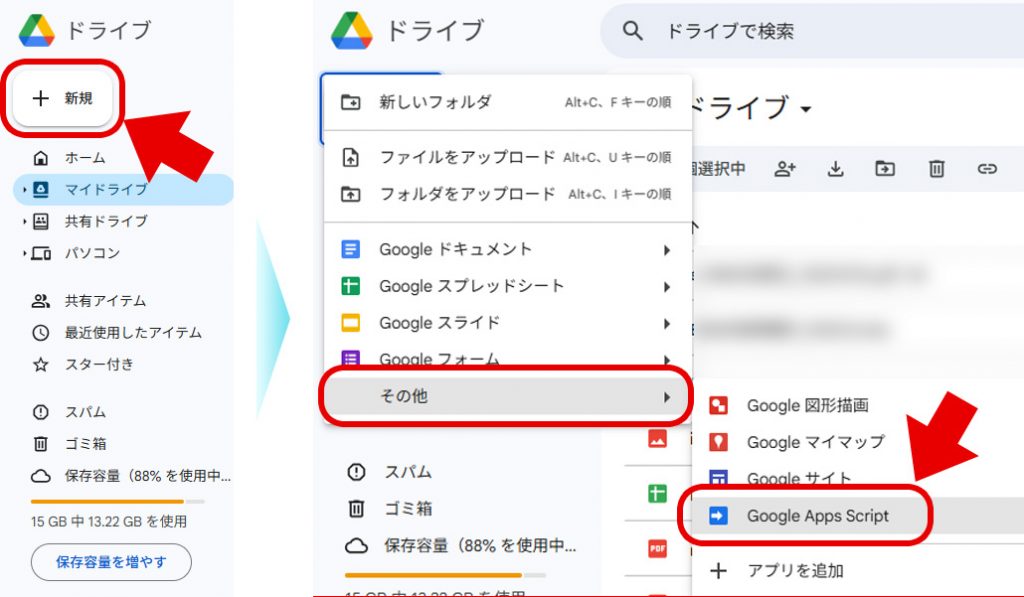Click the Drive logo in left panel

(x=37, y=30)
